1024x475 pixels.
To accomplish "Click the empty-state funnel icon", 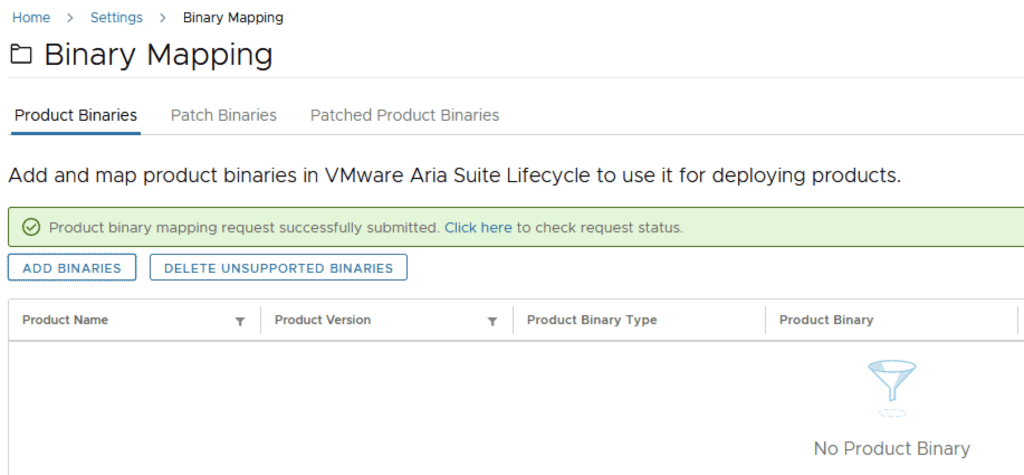I will point(891,387).
